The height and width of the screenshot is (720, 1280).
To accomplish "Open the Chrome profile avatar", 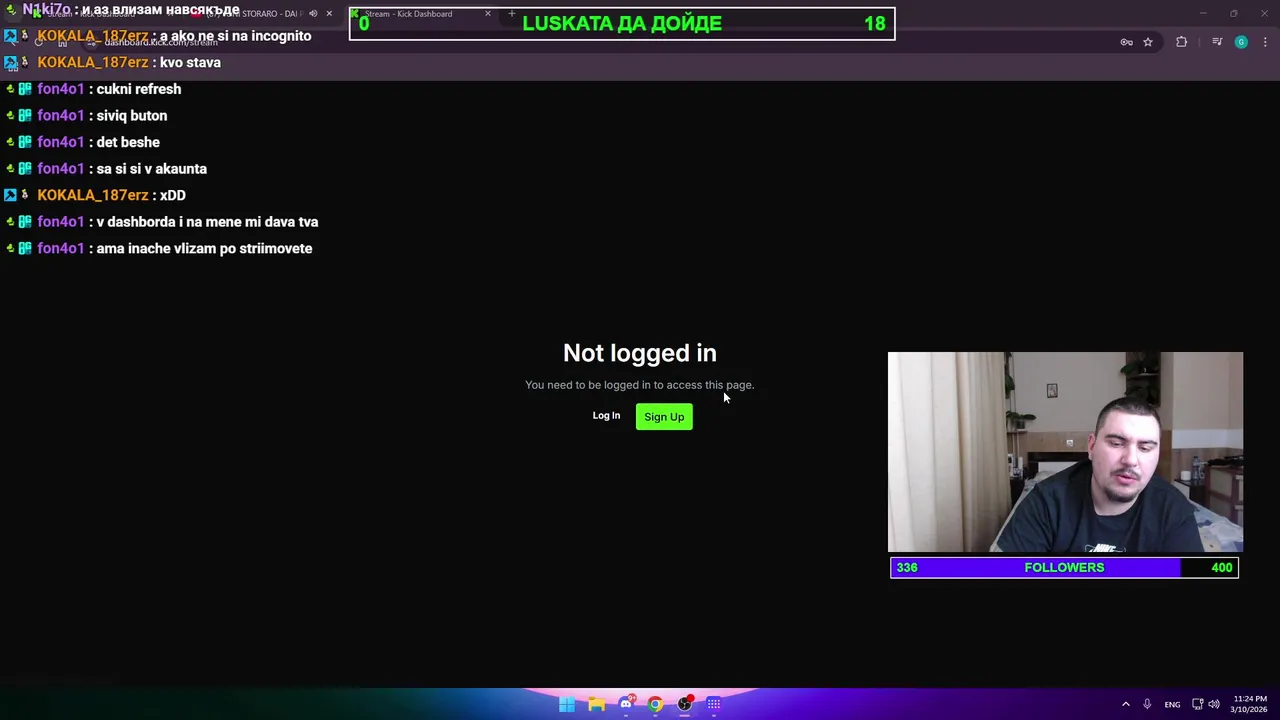I will click(1241, 42).
